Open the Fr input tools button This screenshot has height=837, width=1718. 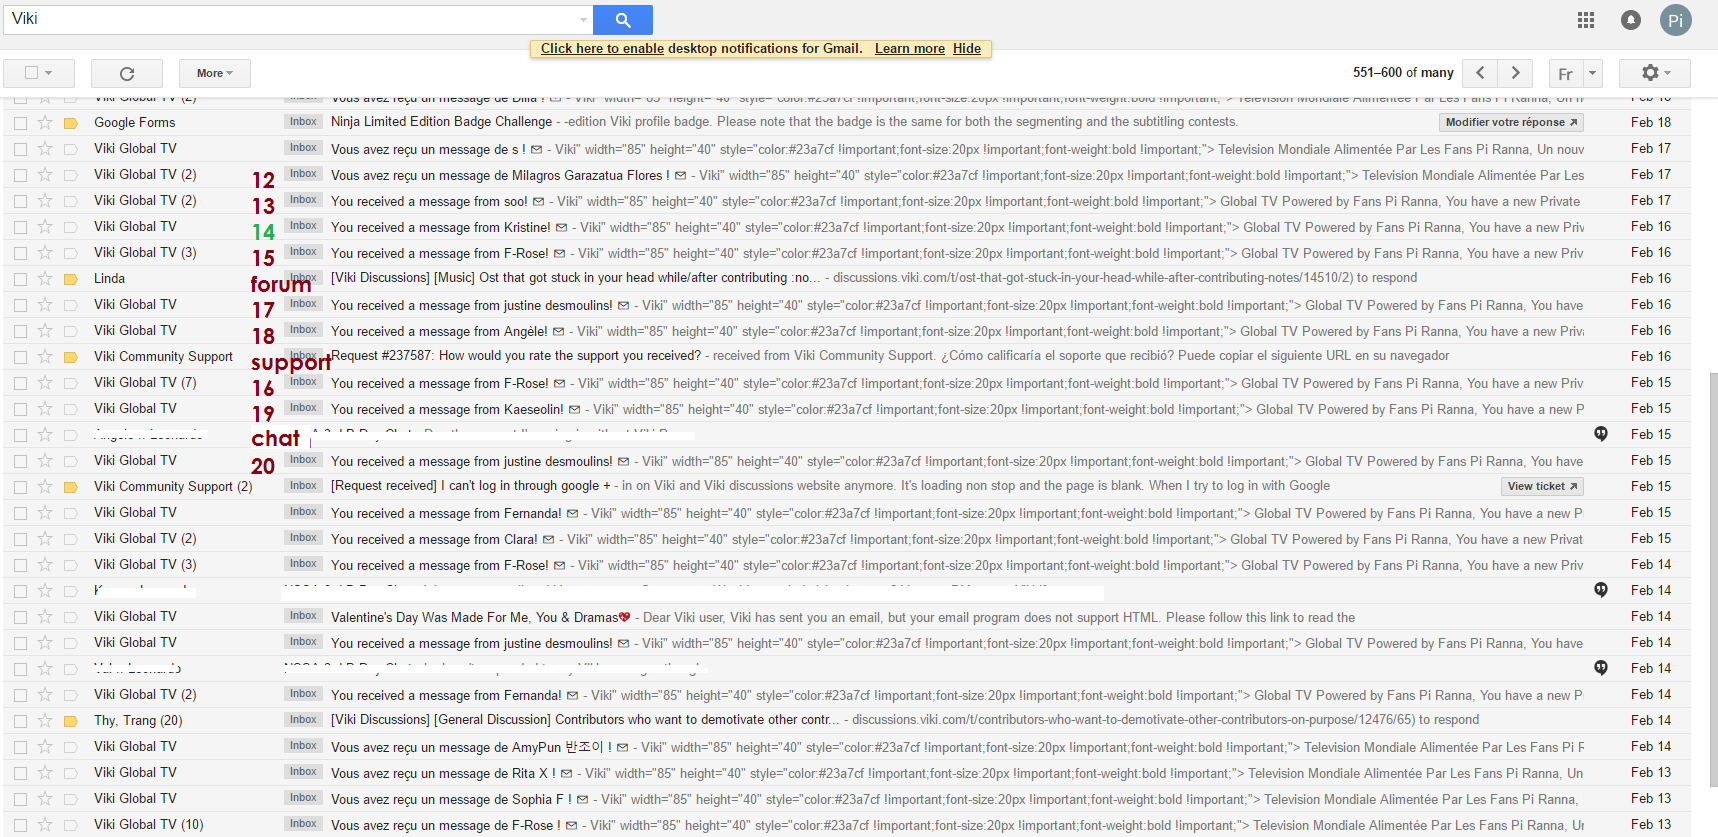coord(1566,73)
